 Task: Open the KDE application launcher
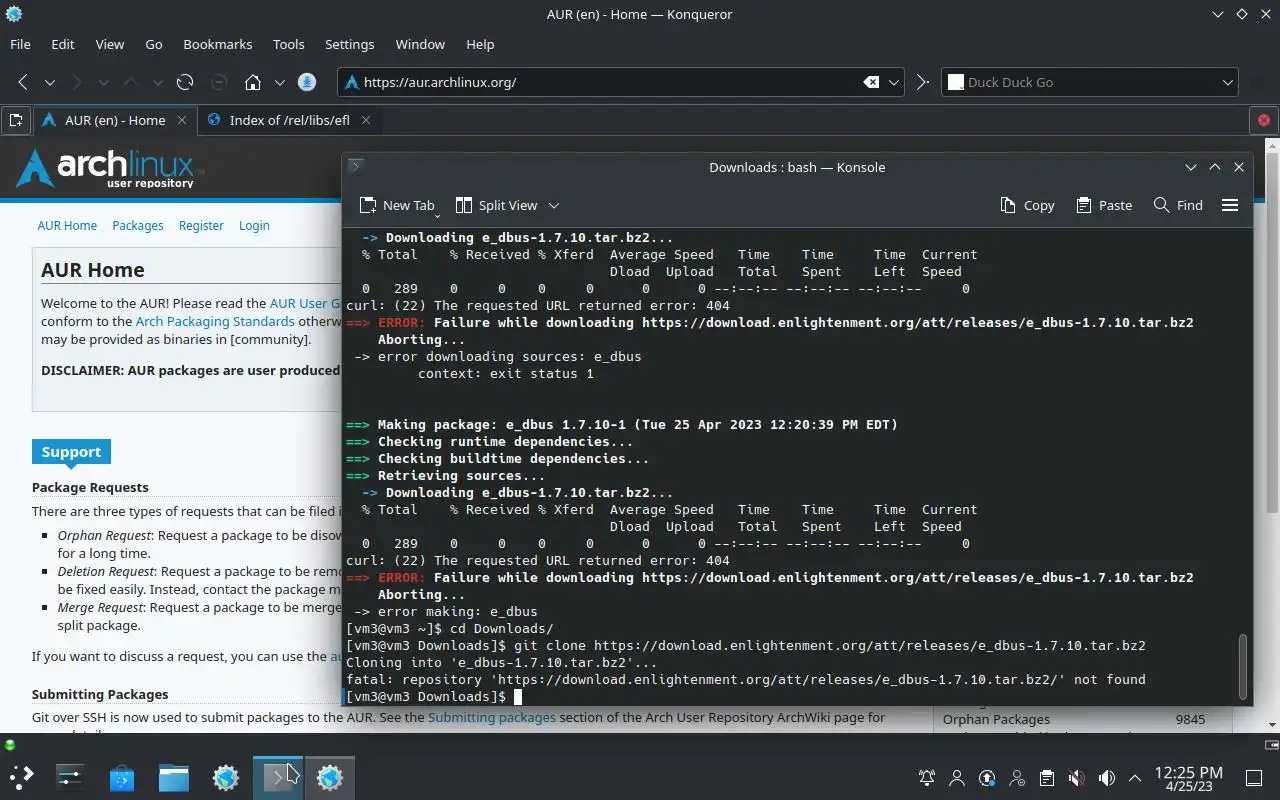21,777
